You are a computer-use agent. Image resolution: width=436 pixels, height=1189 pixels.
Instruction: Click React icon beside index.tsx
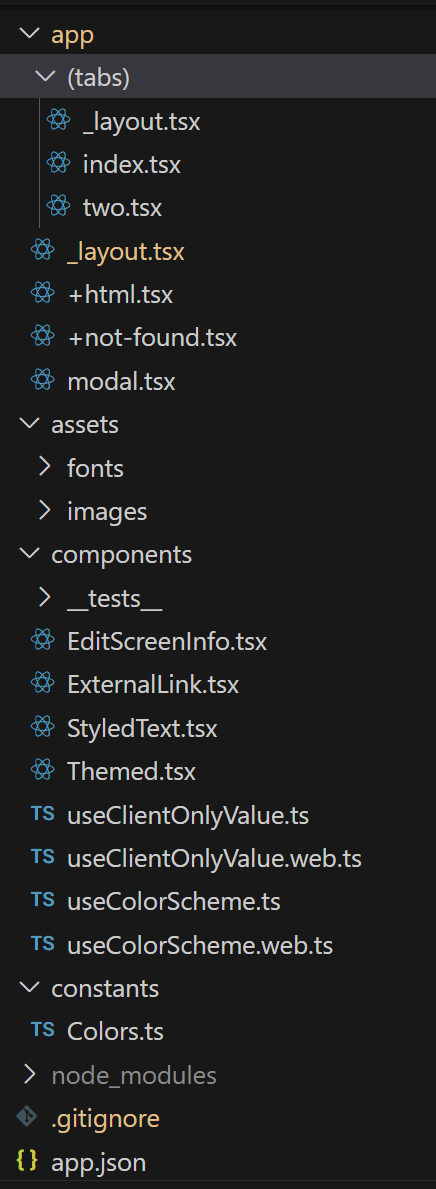click(58, 162)
